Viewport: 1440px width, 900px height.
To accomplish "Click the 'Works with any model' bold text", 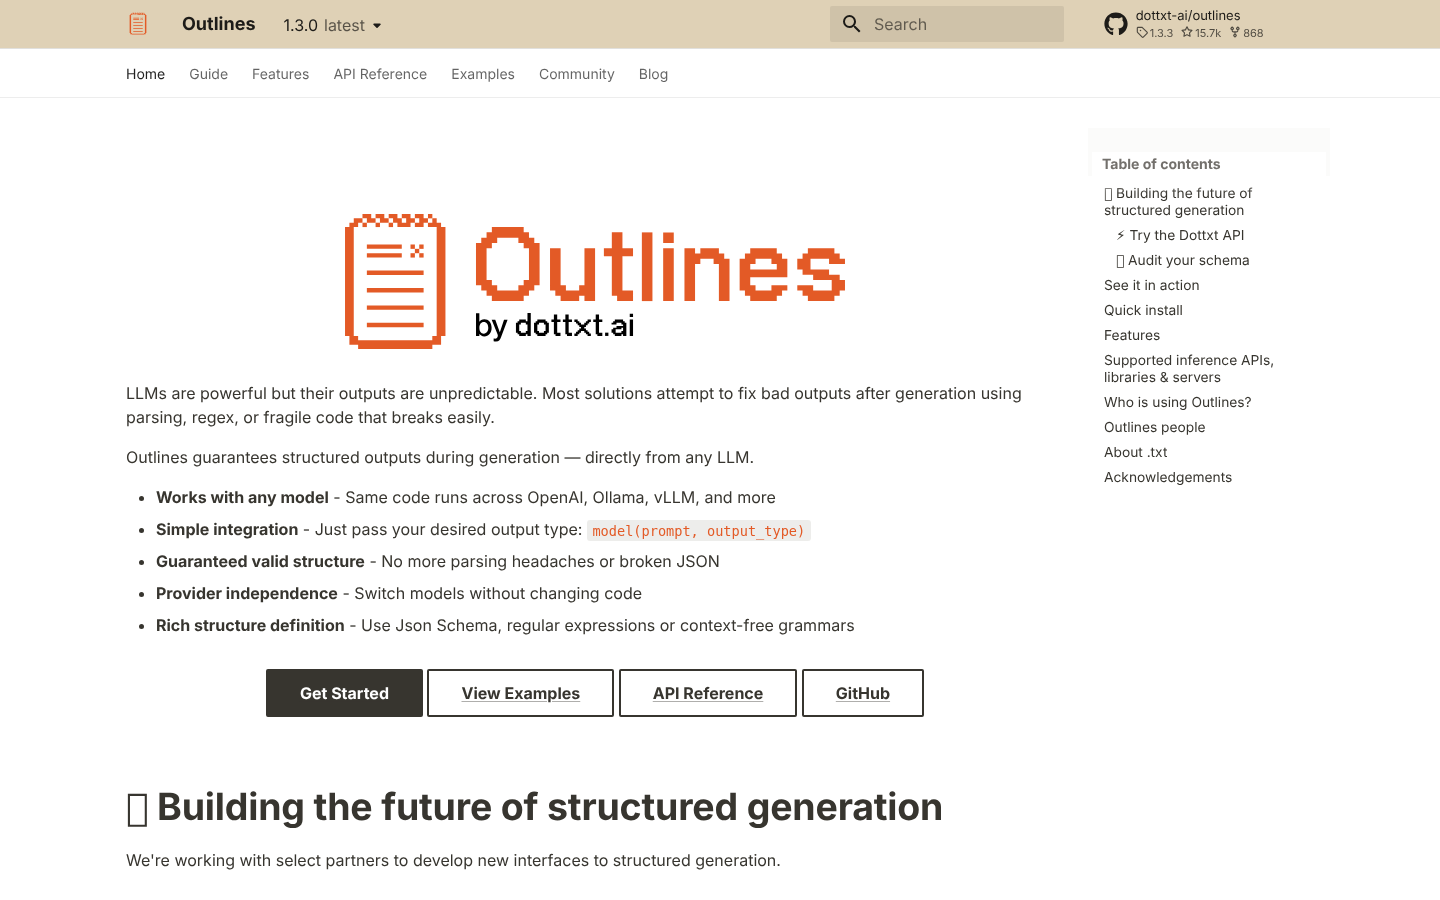I will pos(242,497).
